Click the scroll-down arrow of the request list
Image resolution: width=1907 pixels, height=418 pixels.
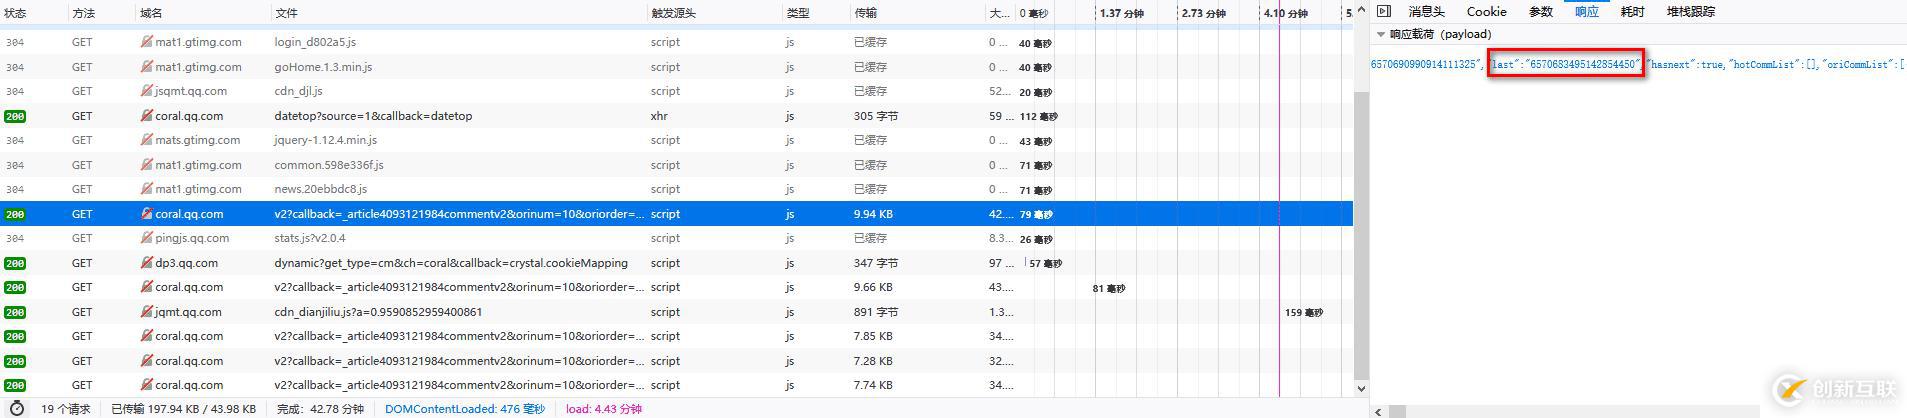point(1361,388)
